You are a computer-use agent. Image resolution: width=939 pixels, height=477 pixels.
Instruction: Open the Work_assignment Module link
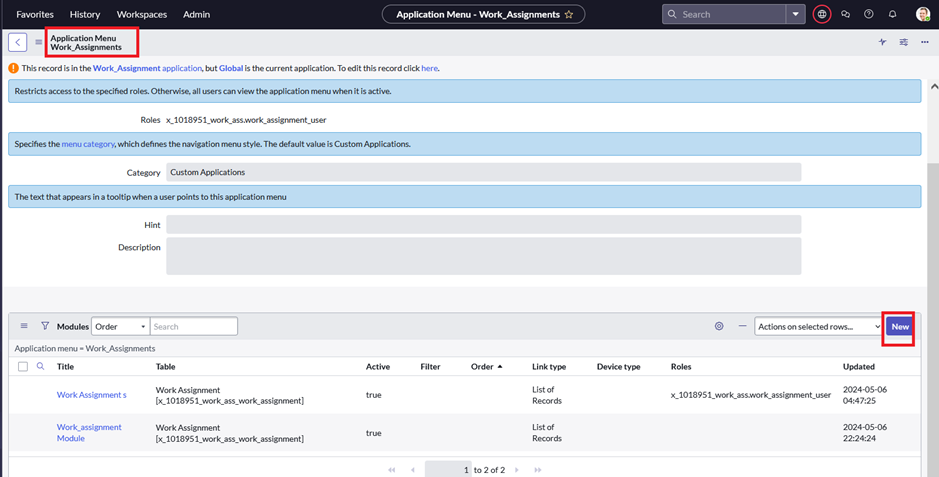point(89,432)
